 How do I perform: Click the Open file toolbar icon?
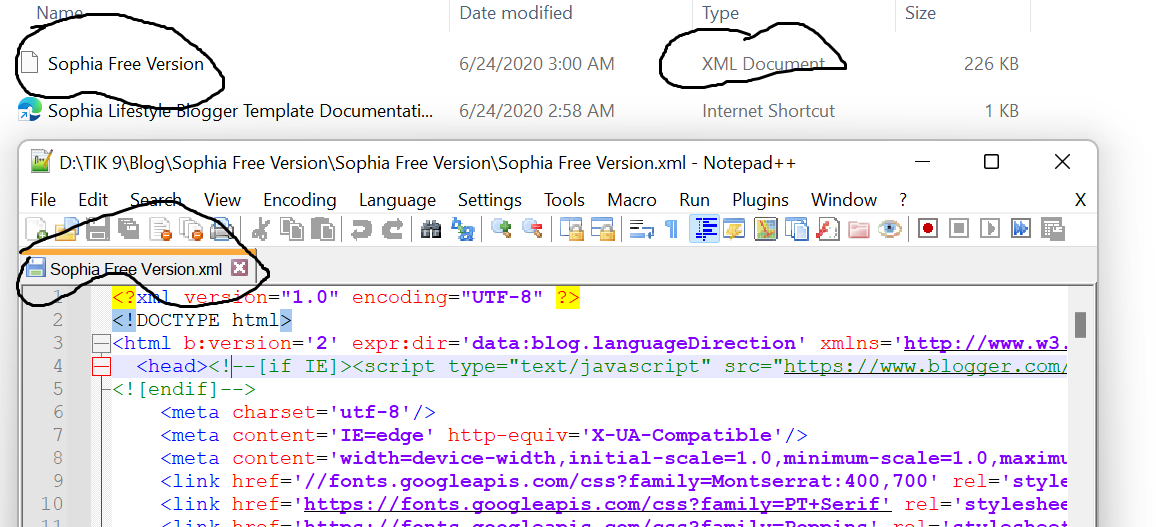point(67,229)
